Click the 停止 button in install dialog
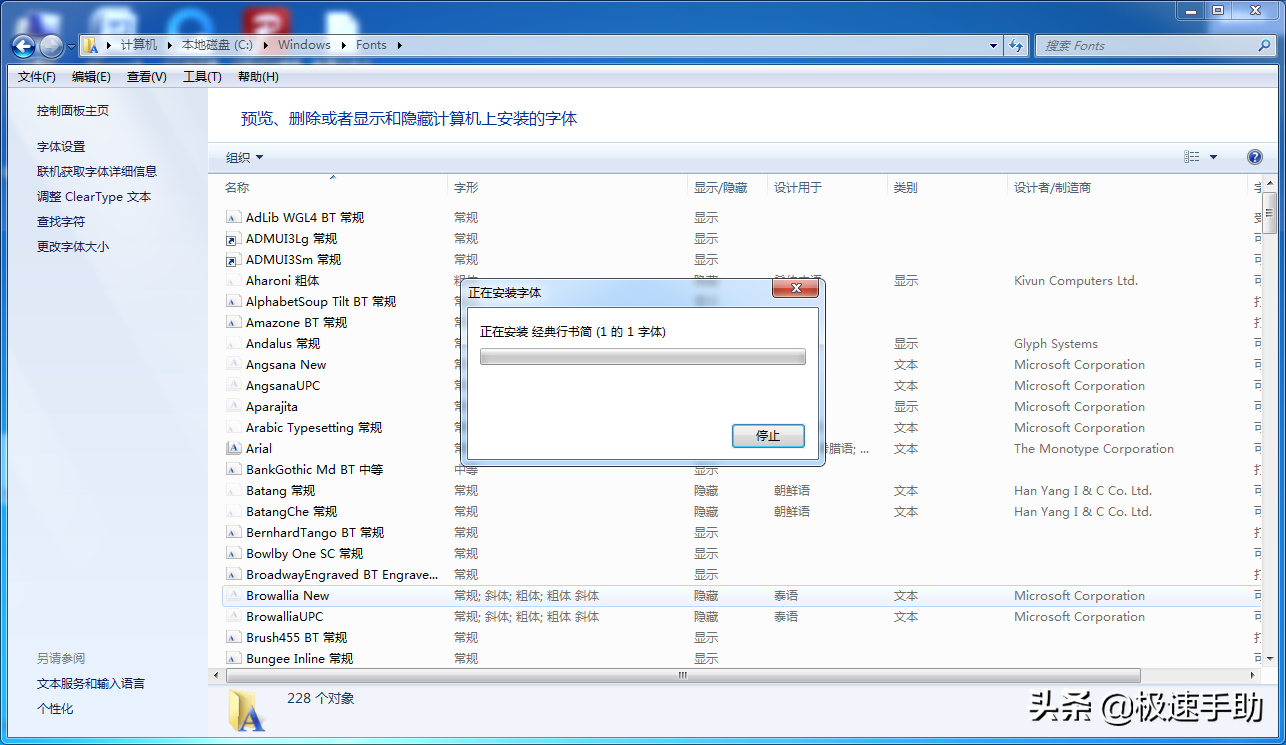The height and width of the screenshot is (745, 1286). (768, 436)
